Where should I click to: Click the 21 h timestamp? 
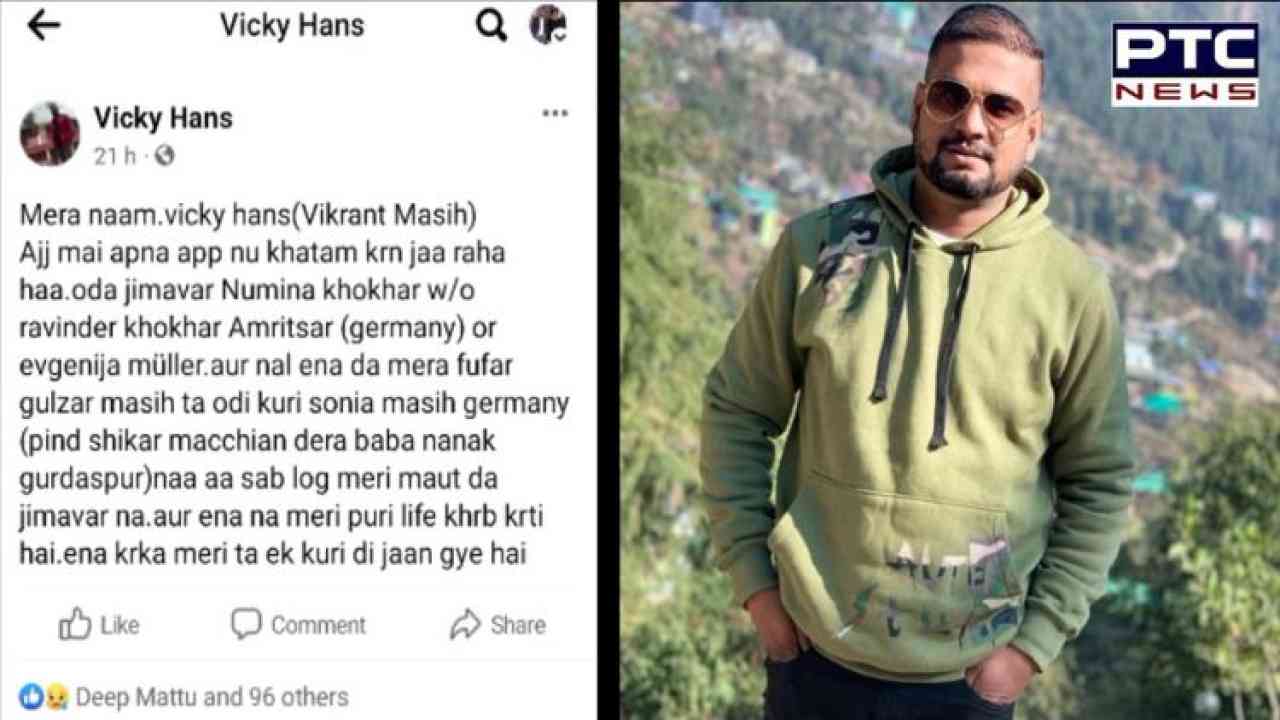(x=114, y=156)
